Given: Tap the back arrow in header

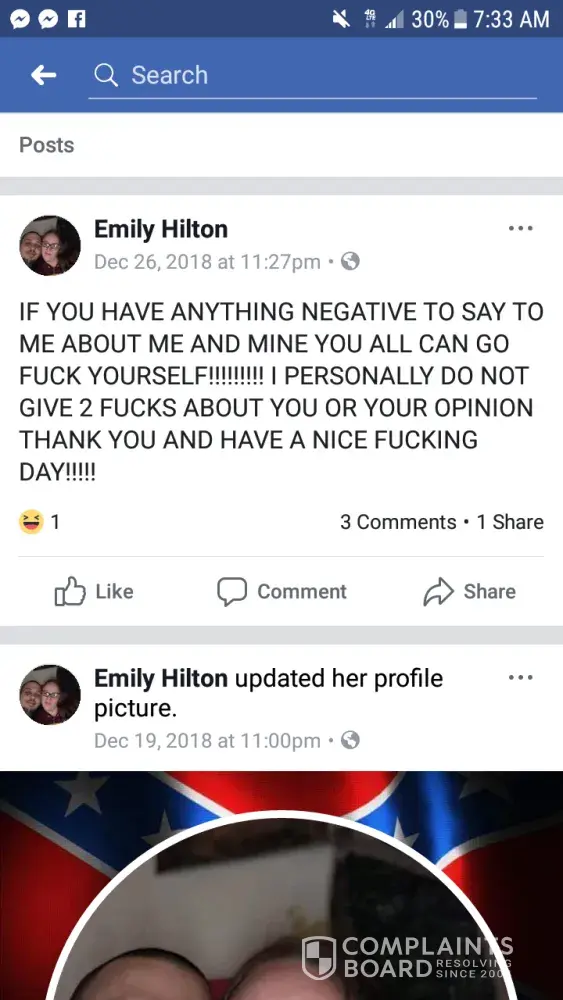Looking at the screenshot, I should tap(43, 75).
